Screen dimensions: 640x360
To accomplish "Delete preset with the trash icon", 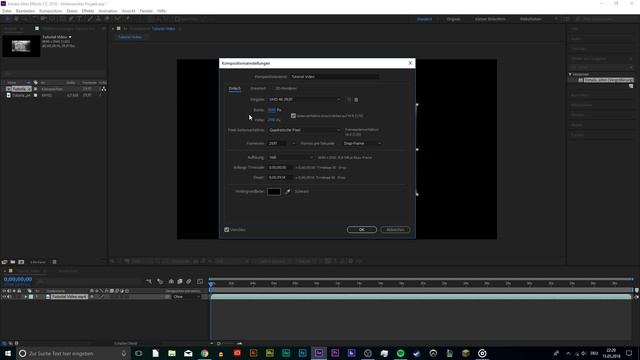I will pos(356,100).
